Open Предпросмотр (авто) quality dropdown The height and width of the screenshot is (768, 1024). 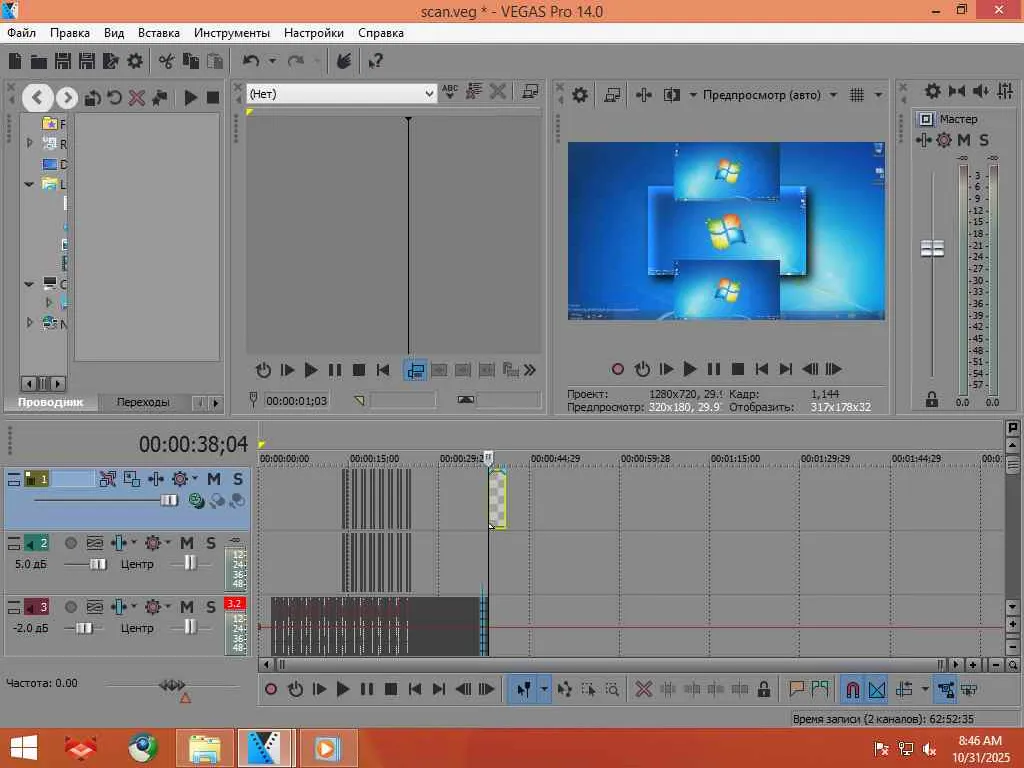pos(833,95)
